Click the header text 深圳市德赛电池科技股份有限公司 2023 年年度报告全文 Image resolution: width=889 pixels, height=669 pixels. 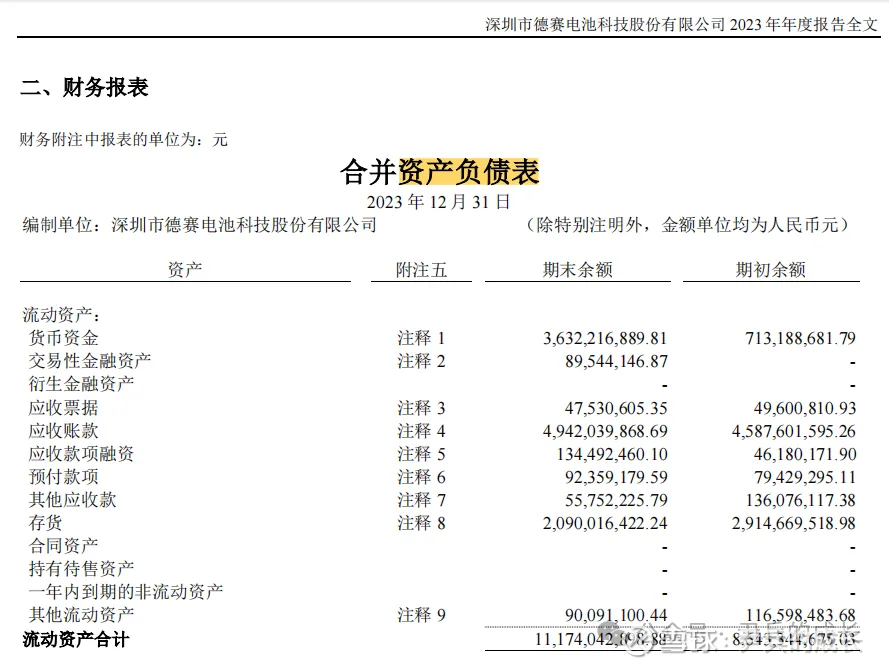(x=681, y=24)
